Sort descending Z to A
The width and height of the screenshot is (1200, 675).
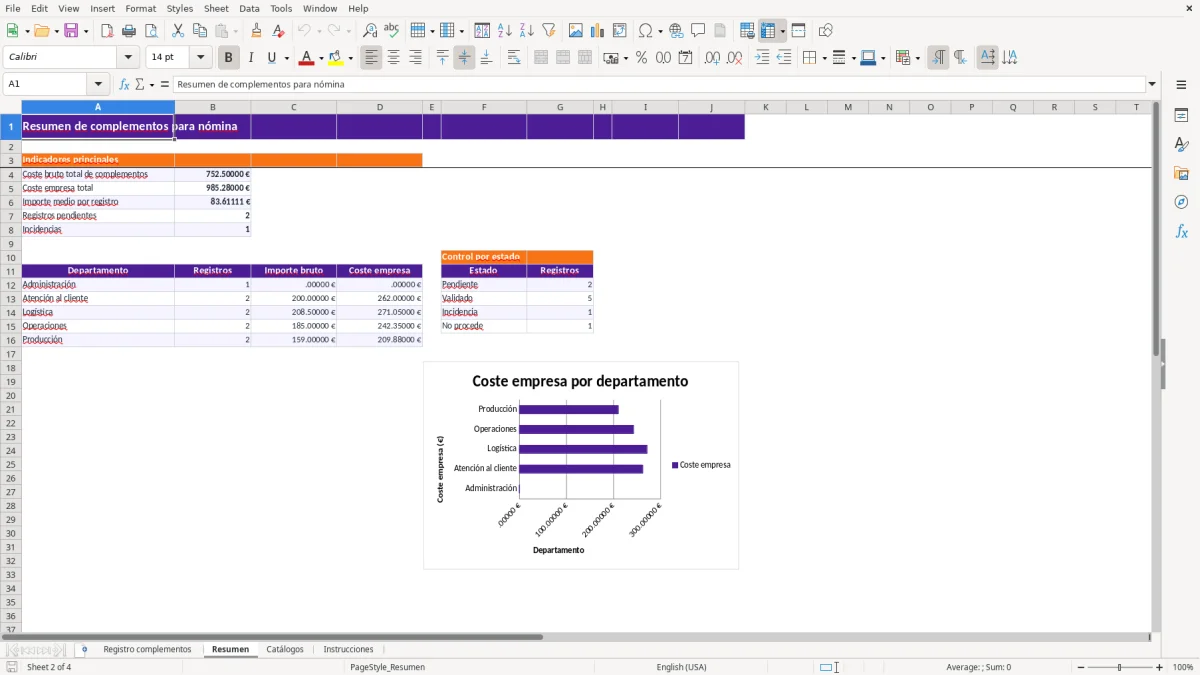coord(527,31)
